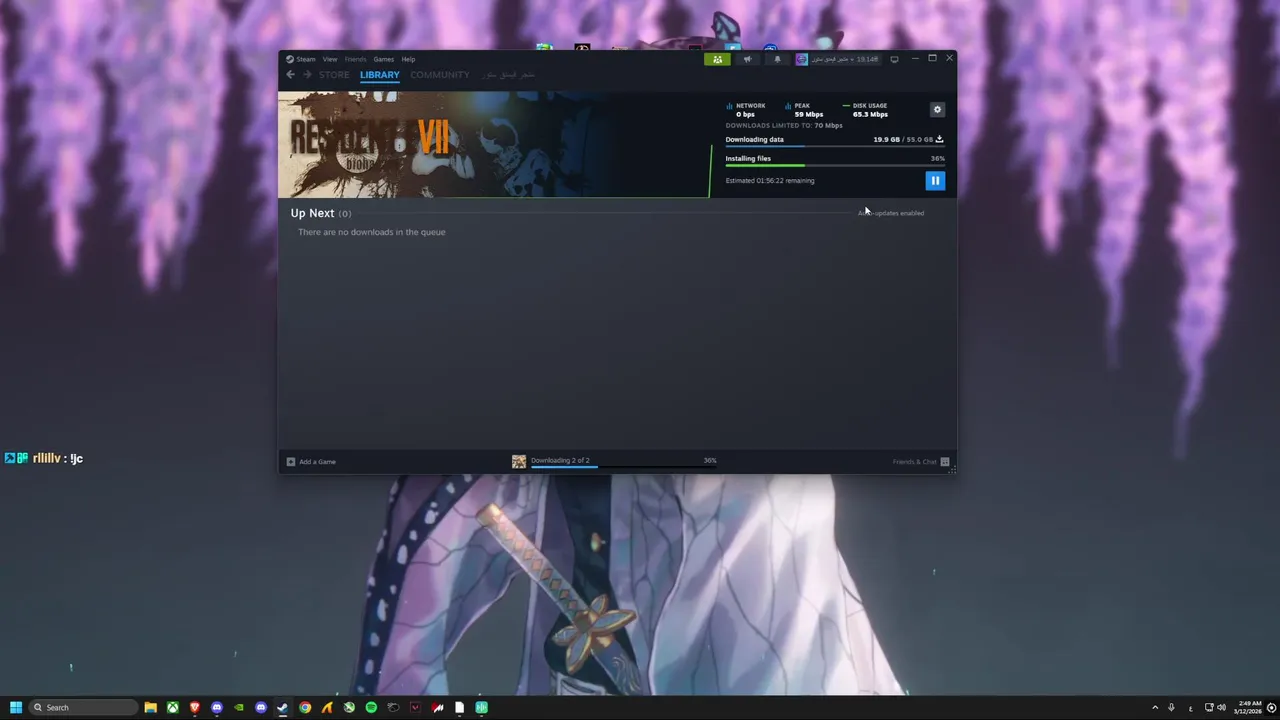Open the View menu
Screen dimensions: 1280x720
click(330, 59)
